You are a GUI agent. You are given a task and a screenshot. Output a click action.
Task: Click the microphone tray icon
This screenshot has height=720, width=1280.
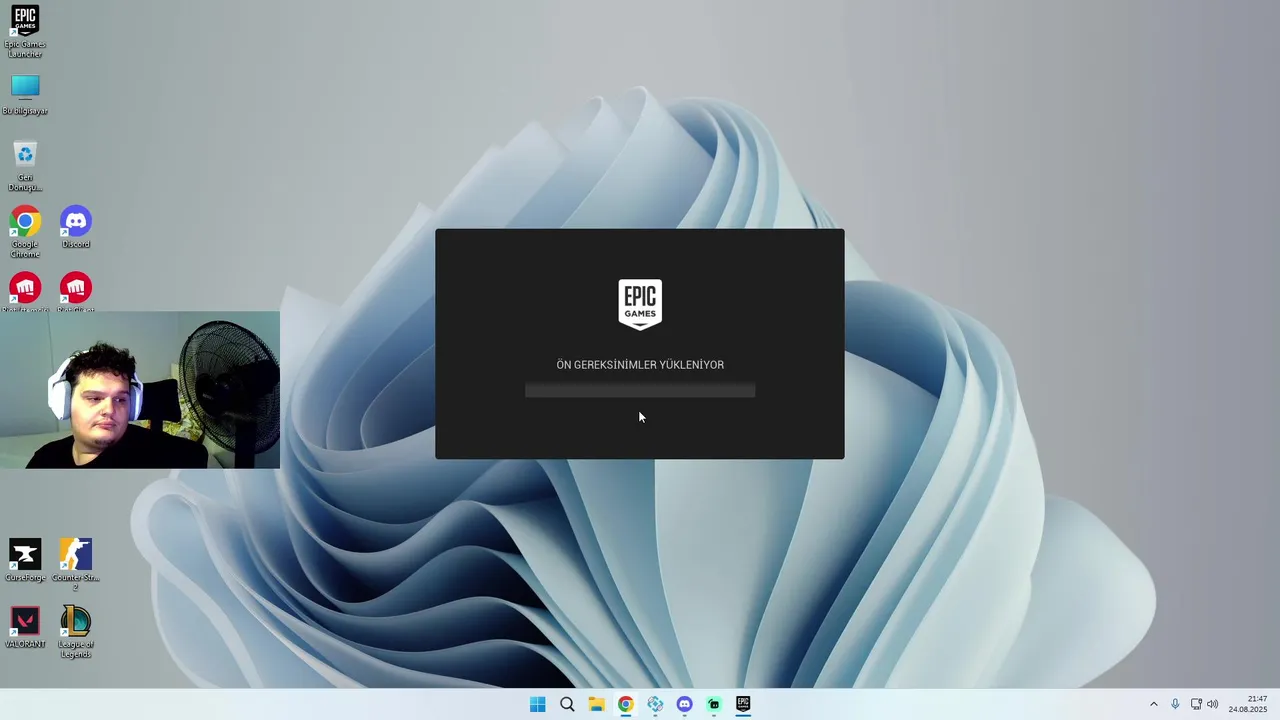coord(1175,704)
